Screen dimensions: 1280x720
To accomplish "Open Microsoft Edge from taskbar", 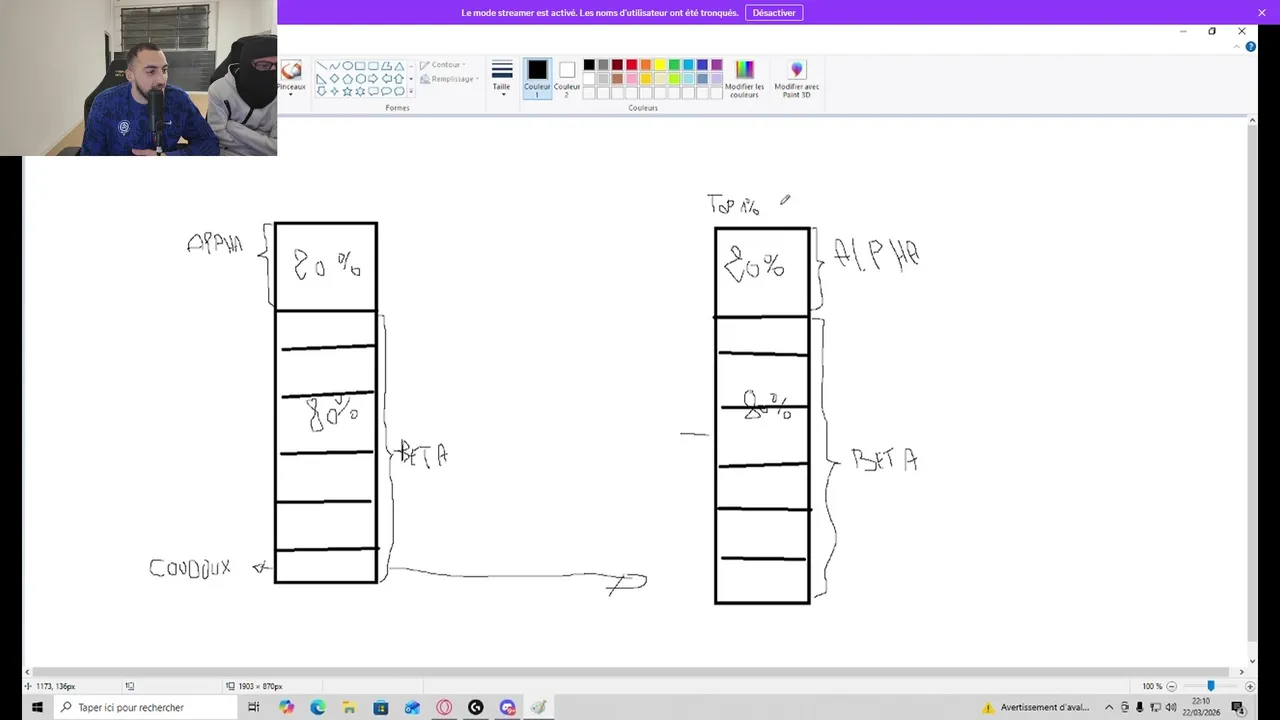I will coord(318,707).
